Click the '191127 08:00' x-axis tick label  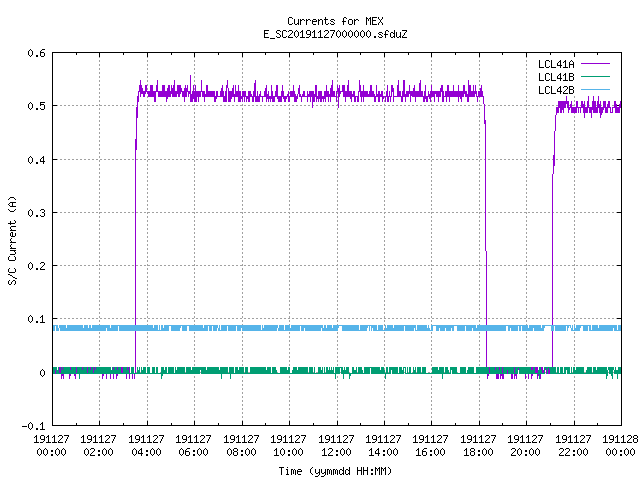click(241, 446)
